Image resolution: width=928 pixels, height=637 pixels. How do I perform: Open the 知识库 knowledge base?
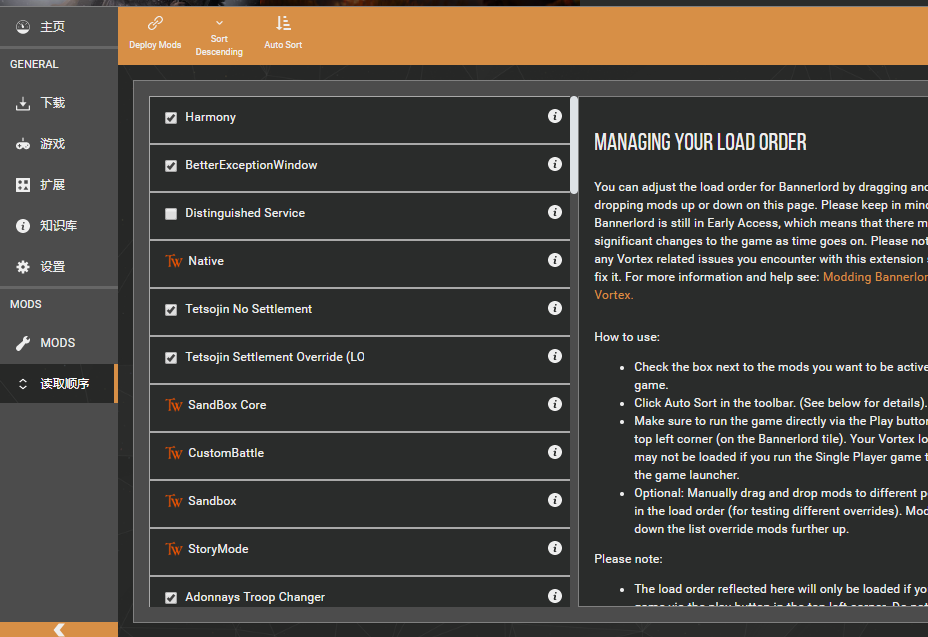pos(59,226)
